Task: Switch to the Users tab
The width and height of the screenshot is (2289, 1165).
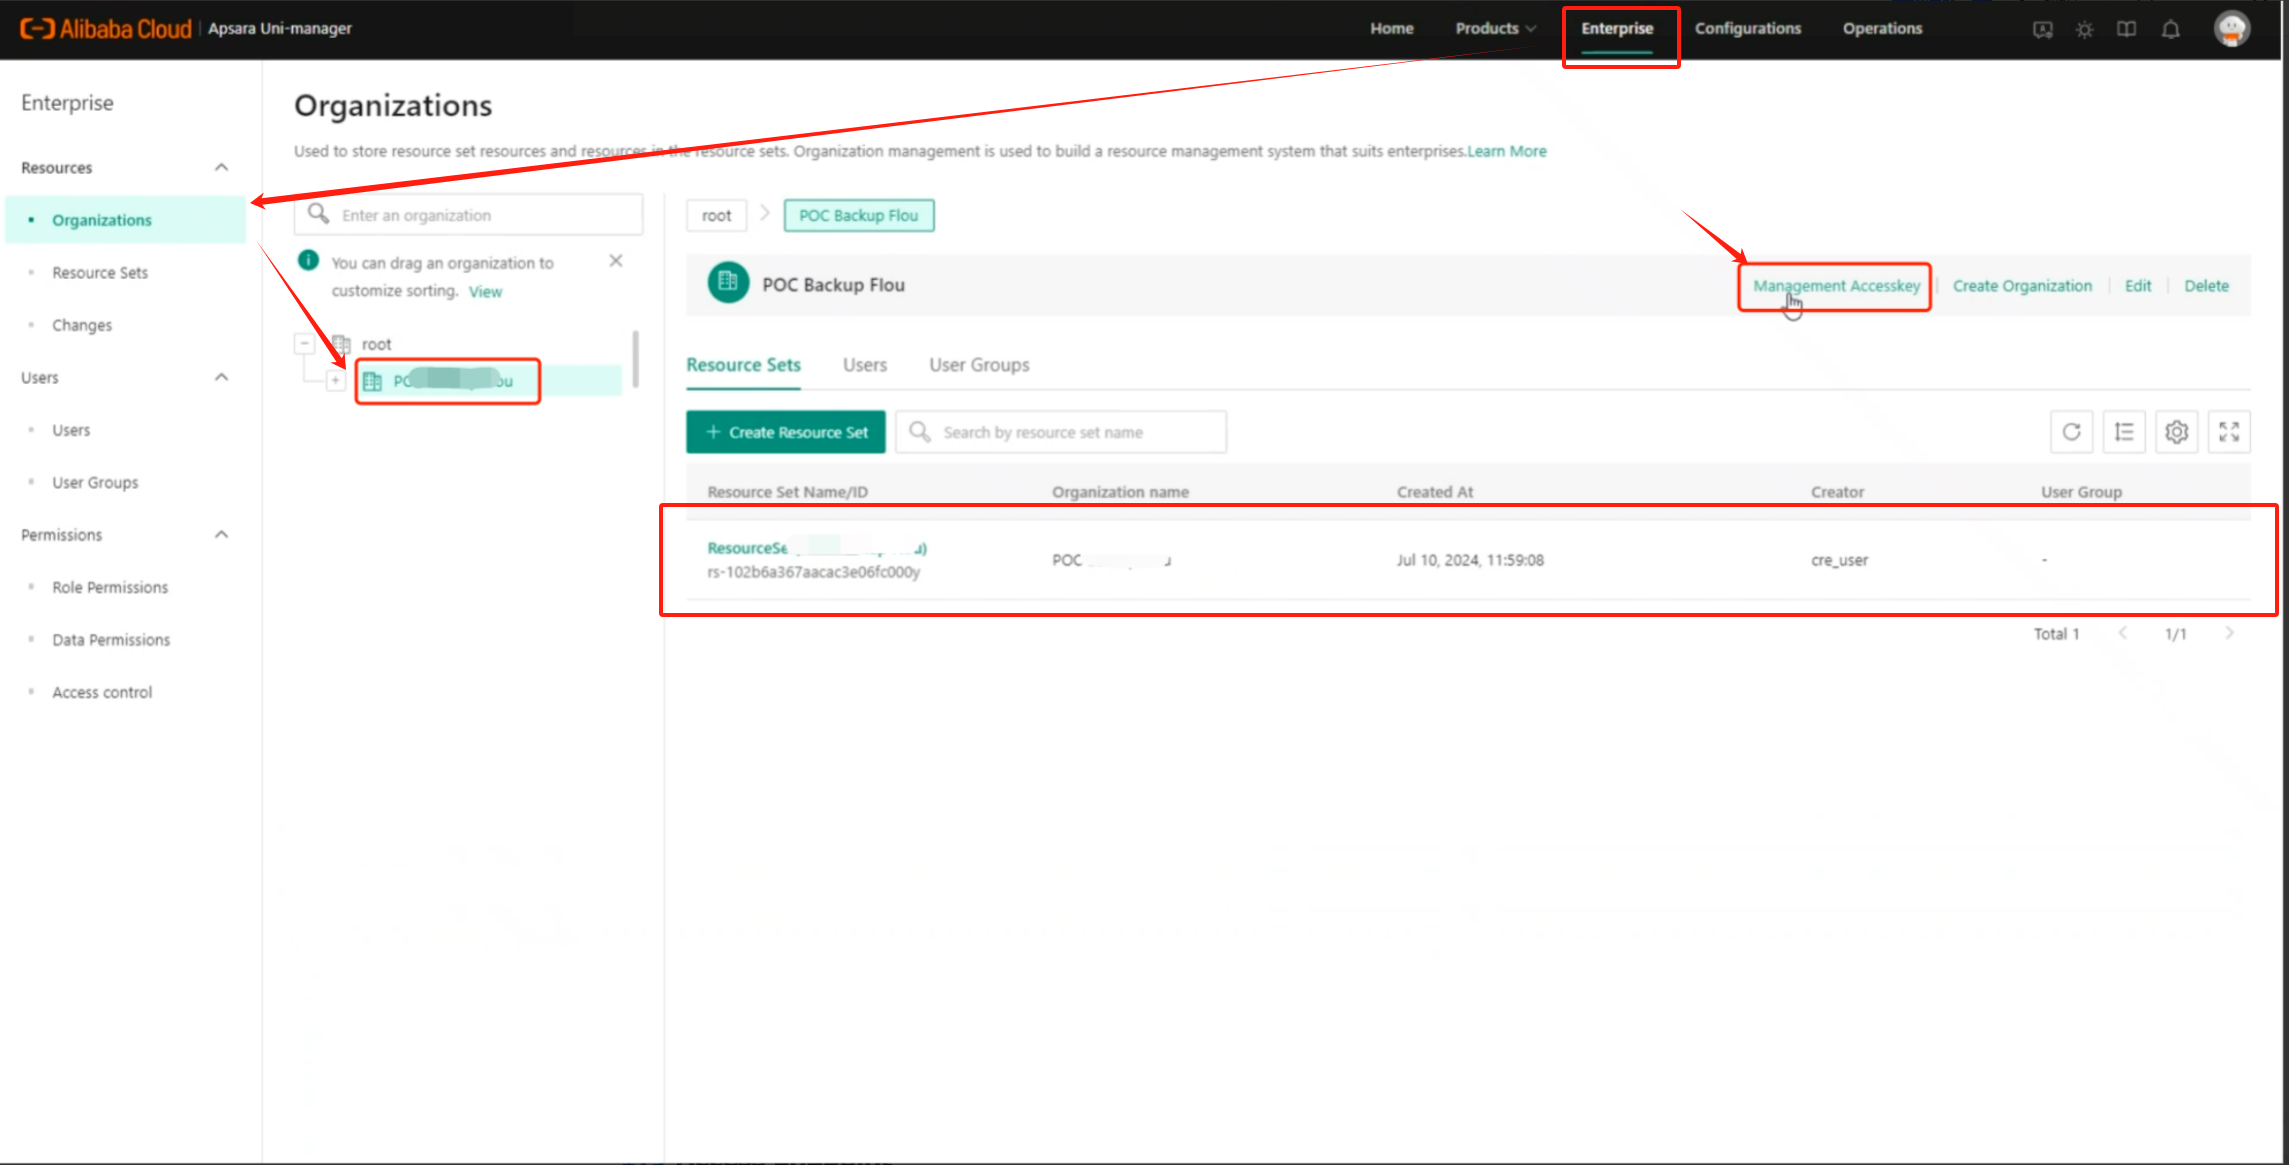Action: click(x=865, y=365)
